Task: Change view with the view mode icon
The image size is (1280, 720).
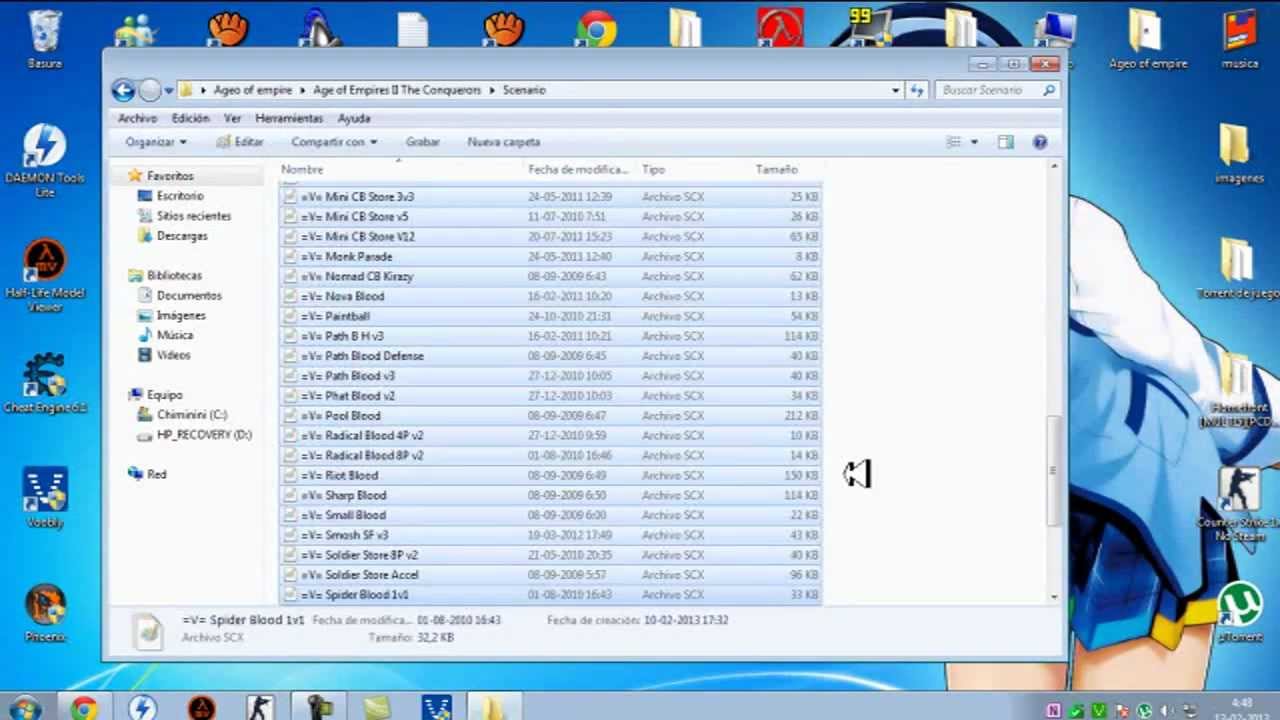Action: (954, 142)
